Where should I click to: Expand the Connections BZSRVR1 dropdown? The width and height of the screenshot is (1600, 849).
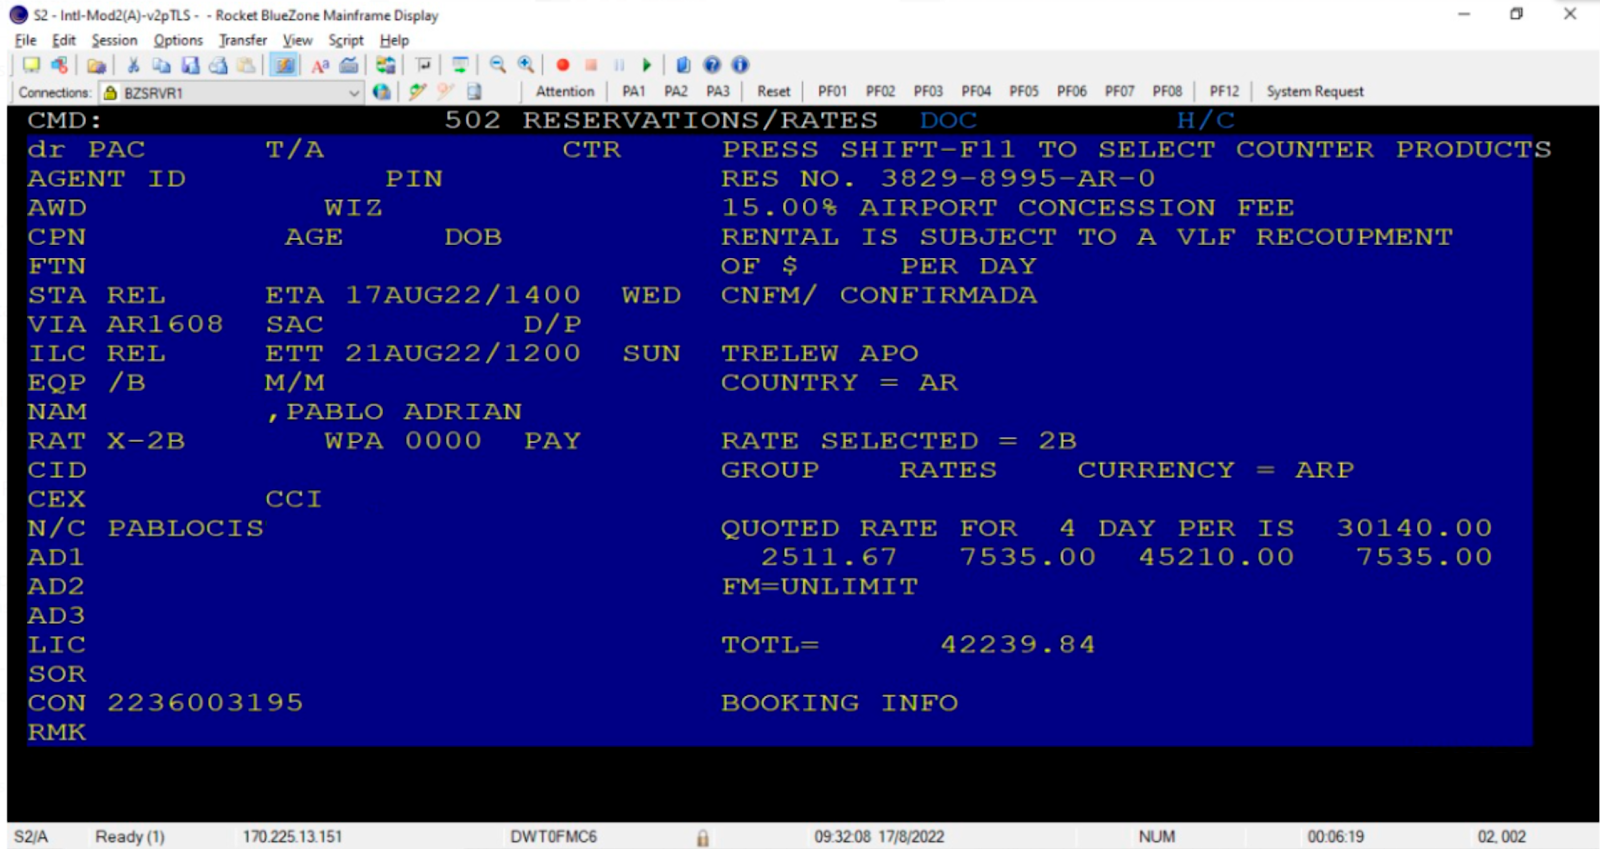(x=353, y=92)
